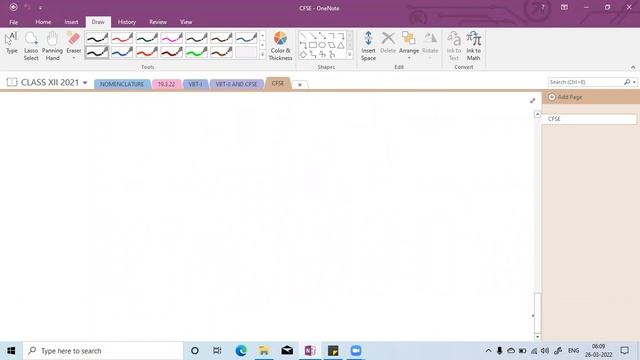
Task: Open the 19.3.22 section tab
Action: pos(167,84)
